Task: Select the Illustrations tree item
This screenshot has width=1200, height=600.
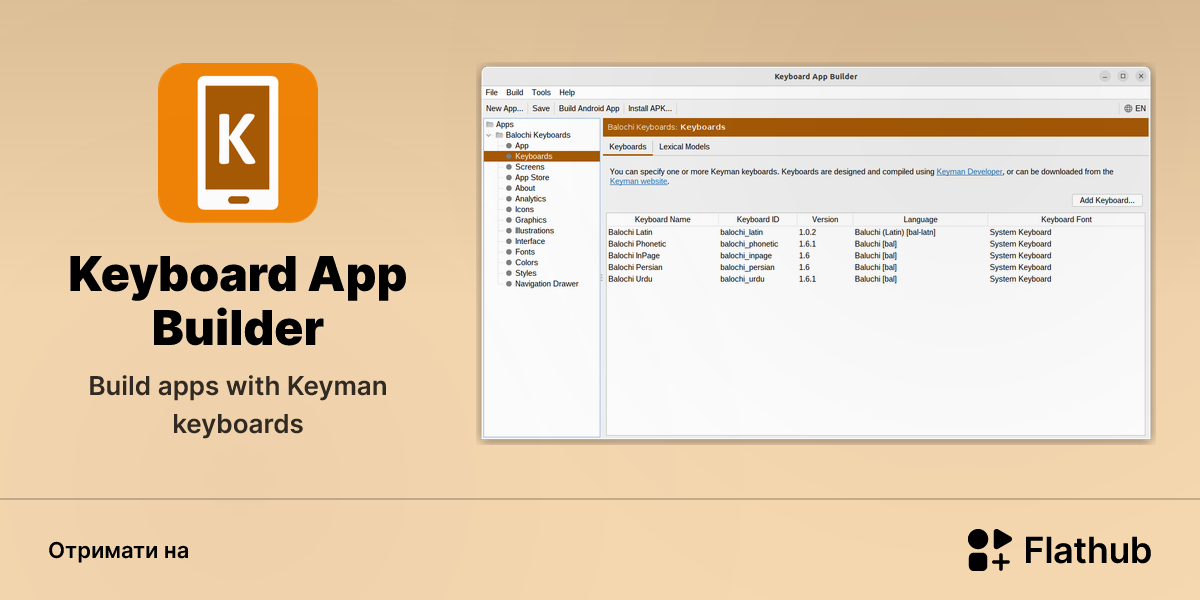Action: (x=530, y=230)
